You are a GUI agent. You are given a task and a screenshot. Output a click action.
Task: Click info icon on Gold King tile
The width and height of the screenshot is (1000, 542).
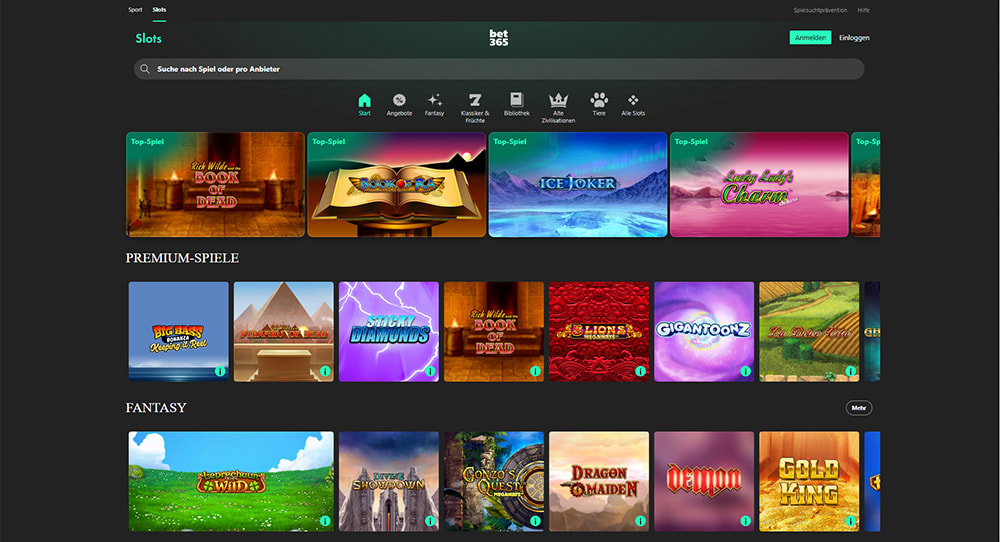[849, 521]
